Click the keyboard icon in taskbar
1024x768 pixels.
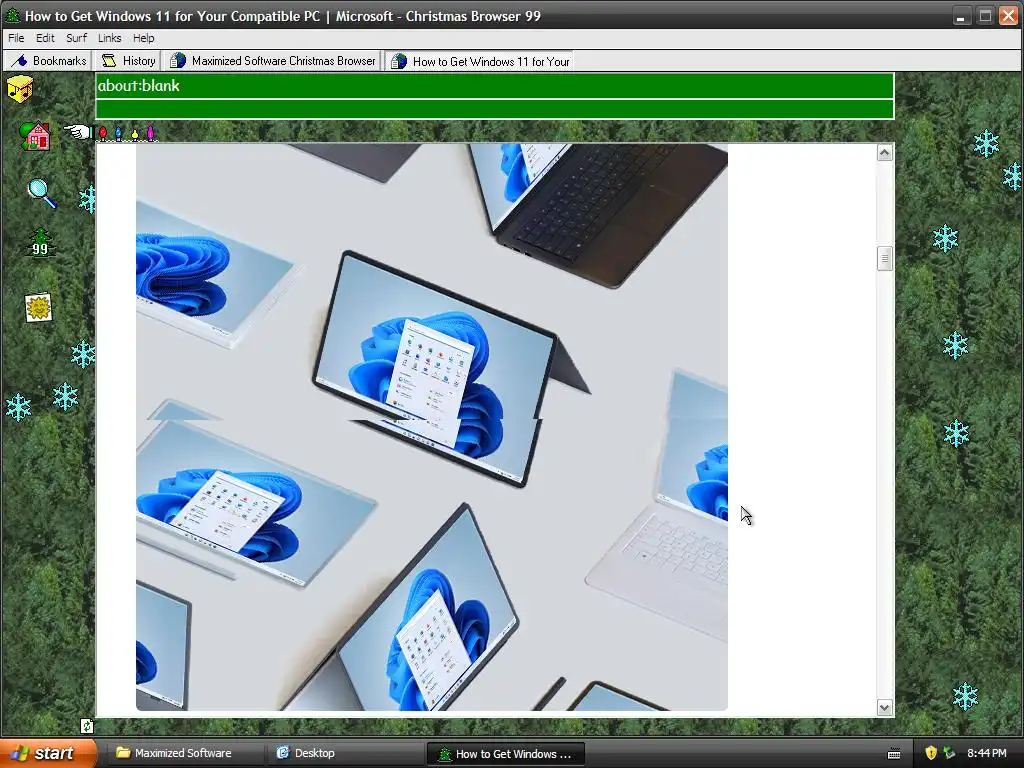point(894,754)
